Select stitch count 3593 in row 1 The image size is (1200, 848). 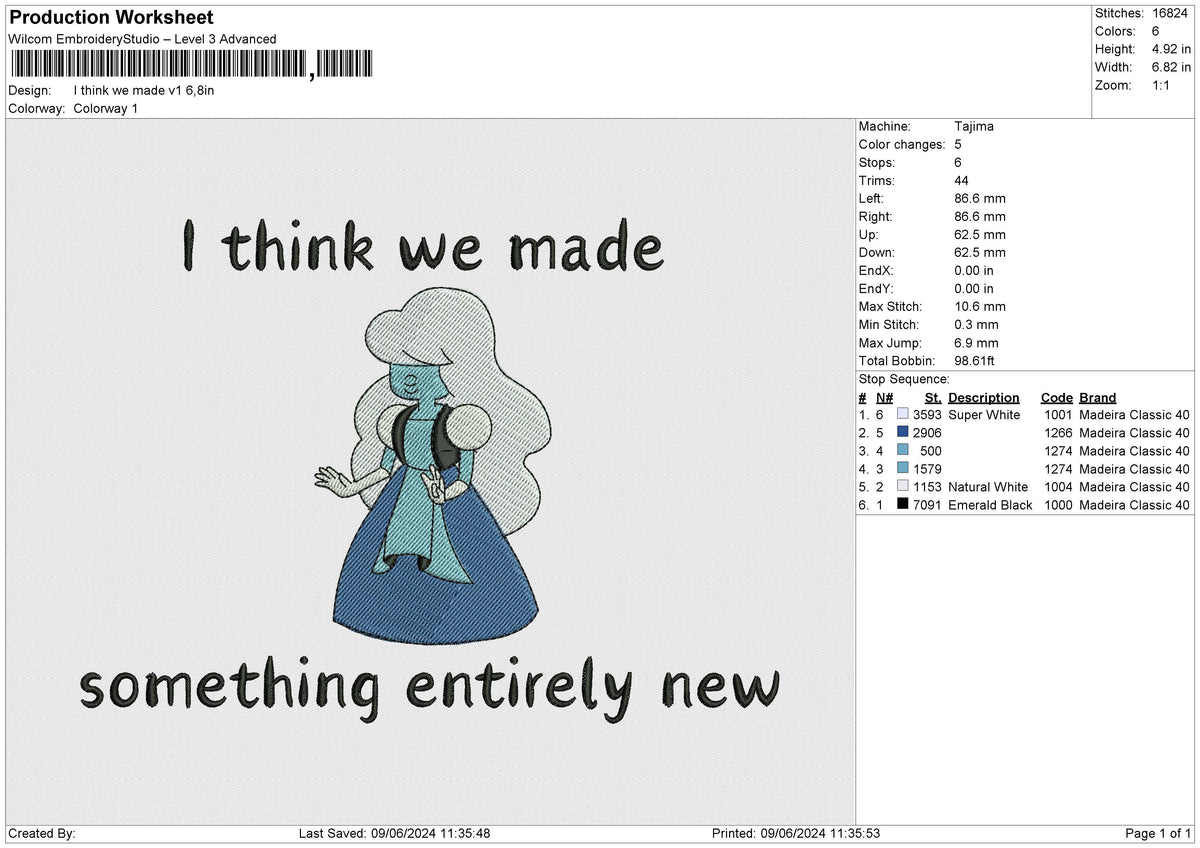click(927, 415)
